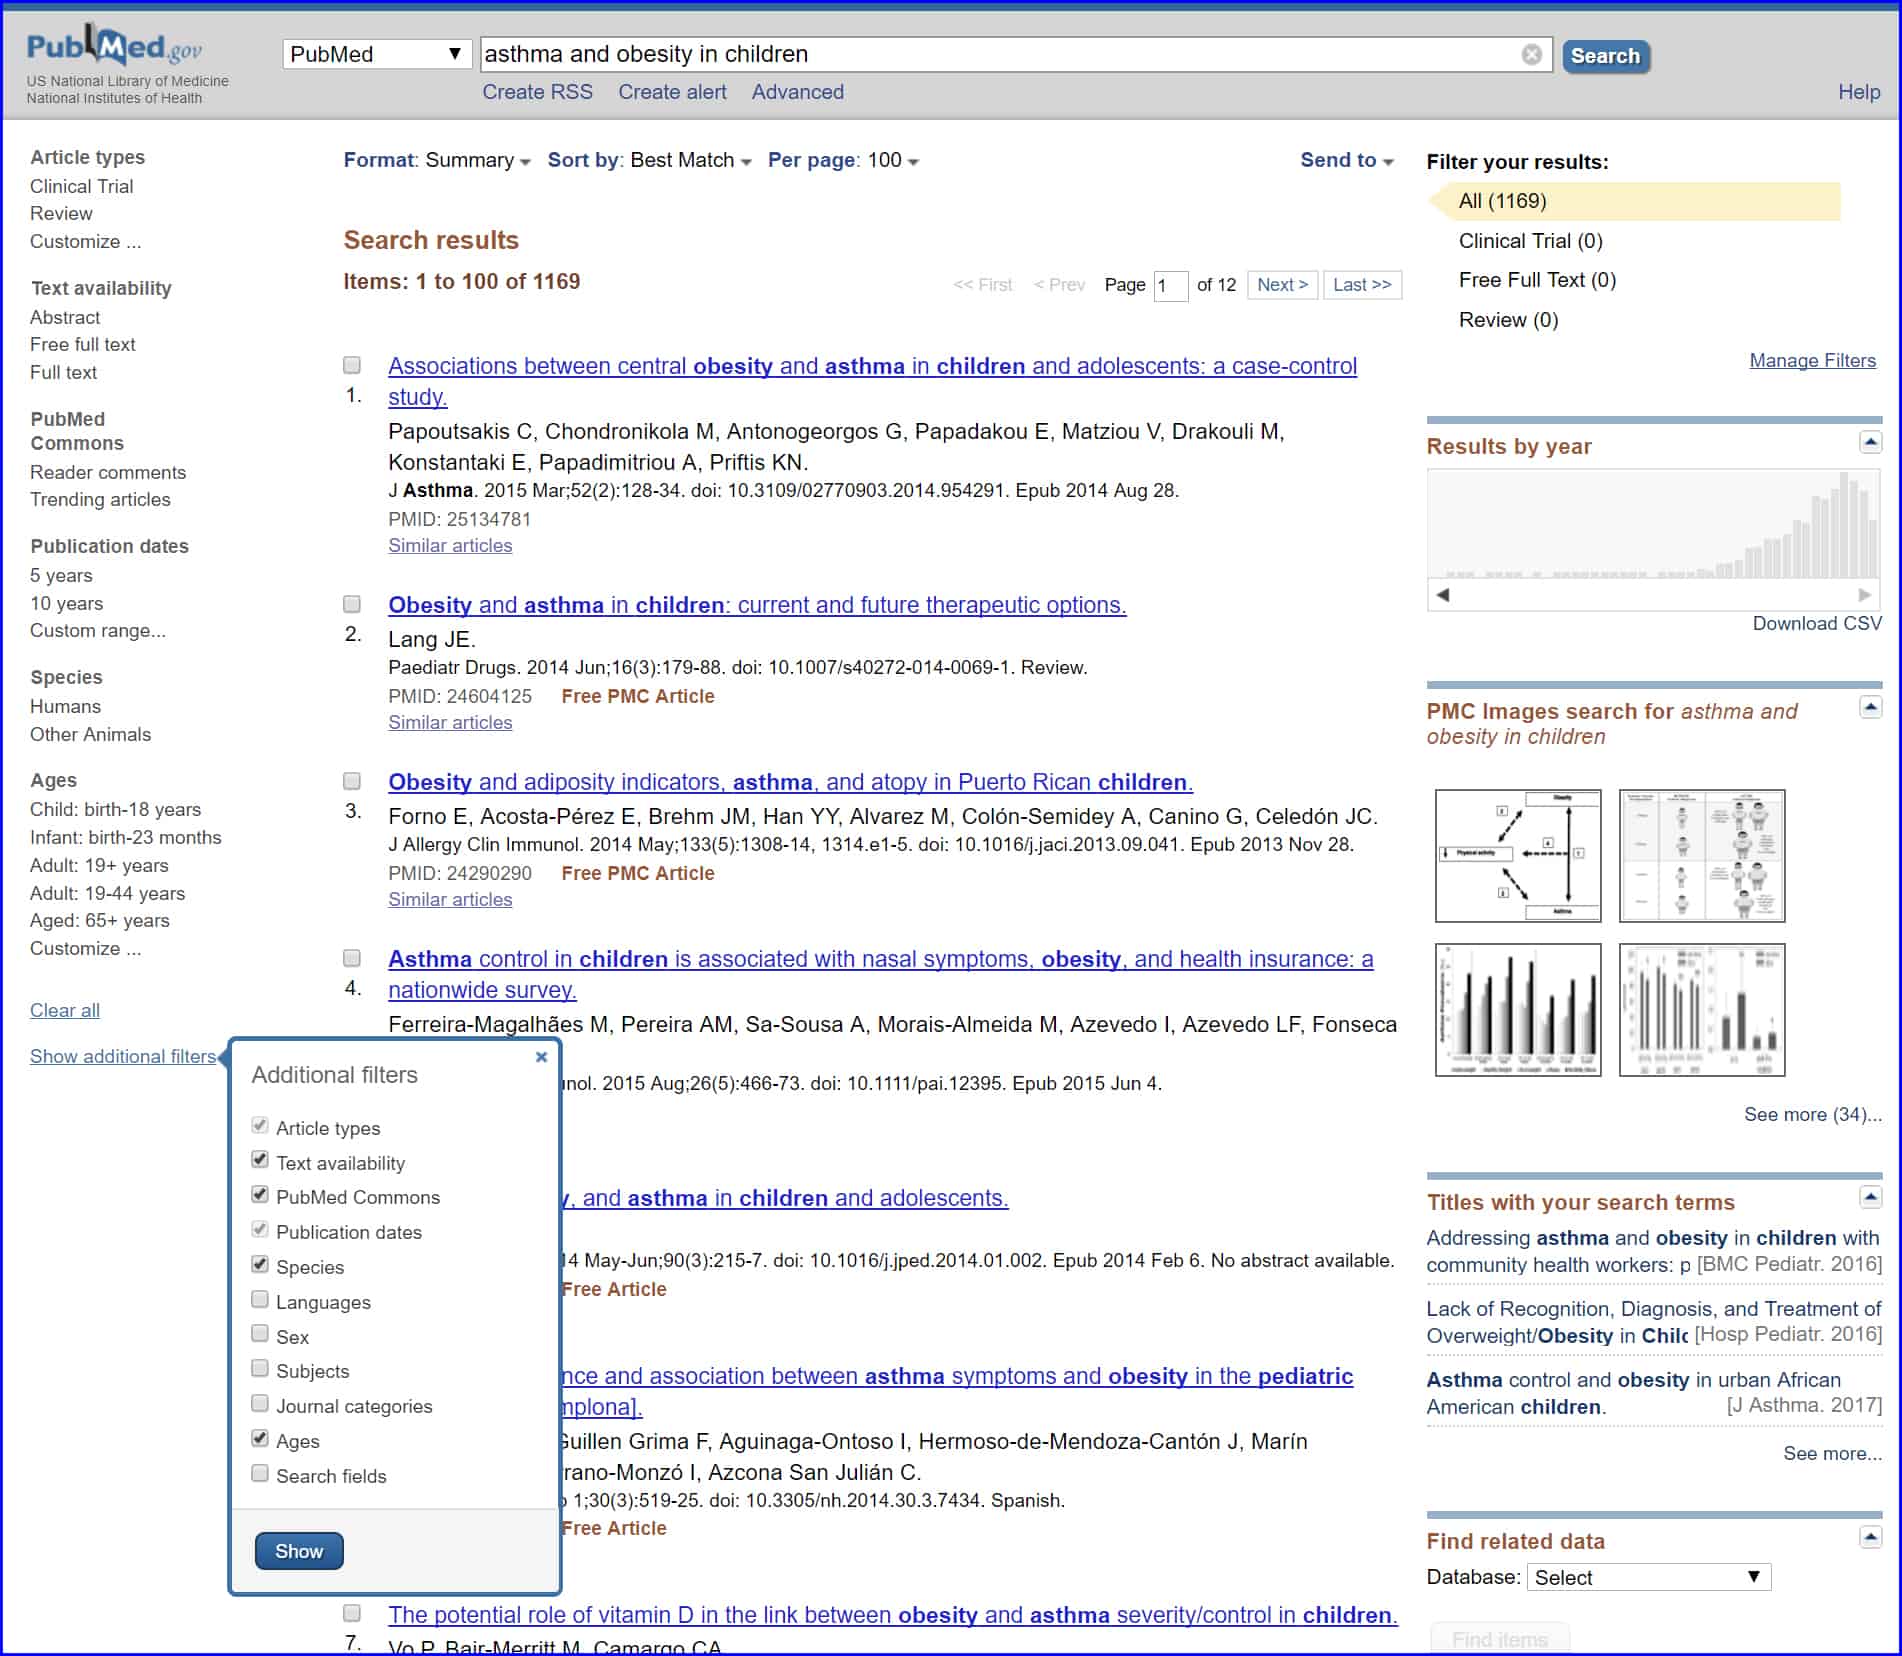This screenshot has height=1656, width=1902.
Task: Open the PubMed database dropdown
Action: [x=377, y=54]
